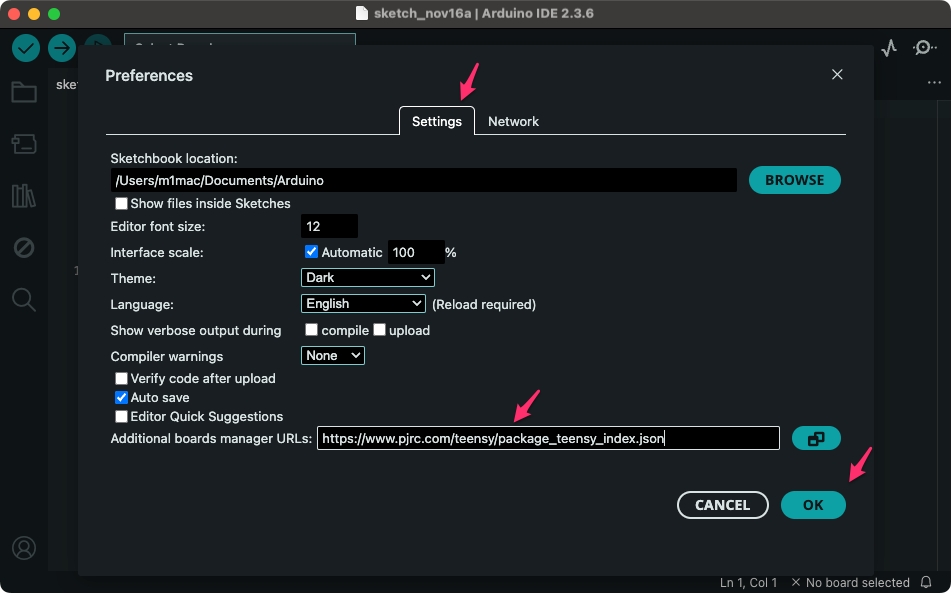Screen dimensions: 951x593
Task: Open the Library Manager sidebar icon
Action: [24, 195]
